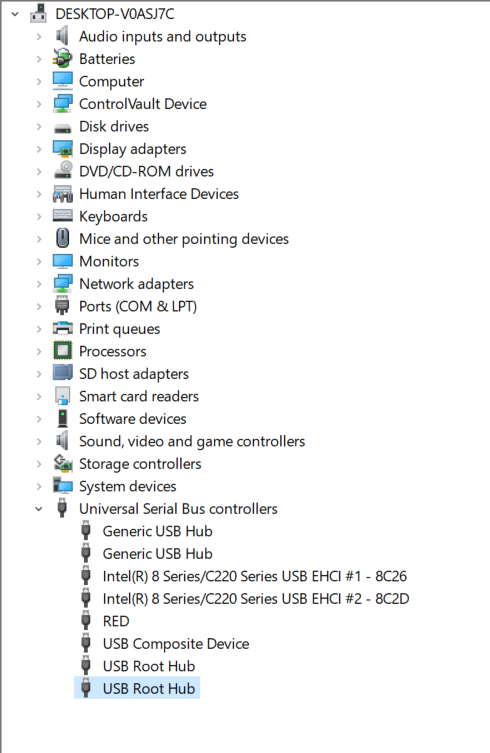Click the Monitors category icon

click(x=62, y=261)
